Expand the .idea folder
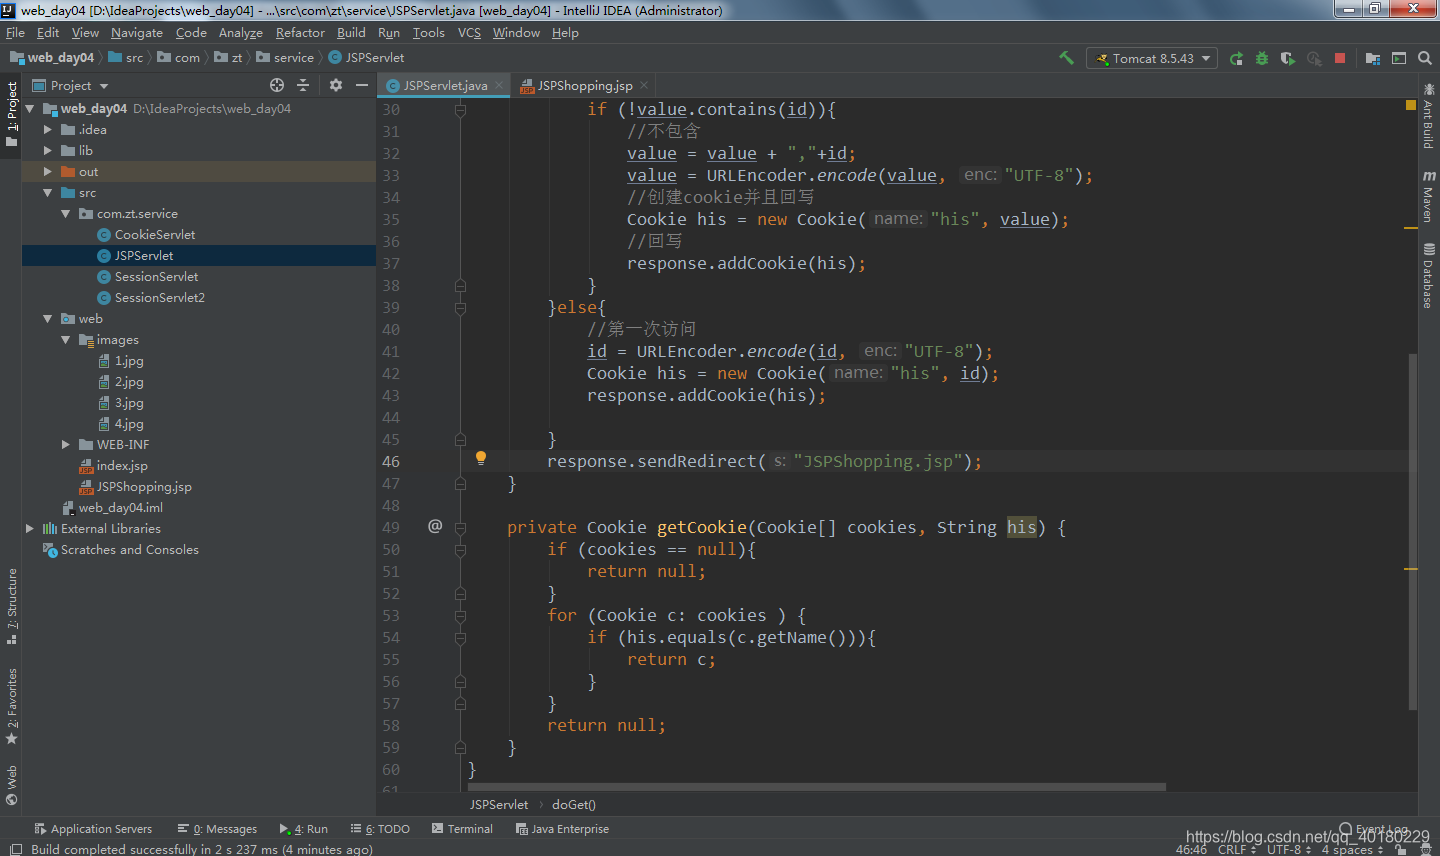This screenshot has width=1440, height=856. click(47, 129)
